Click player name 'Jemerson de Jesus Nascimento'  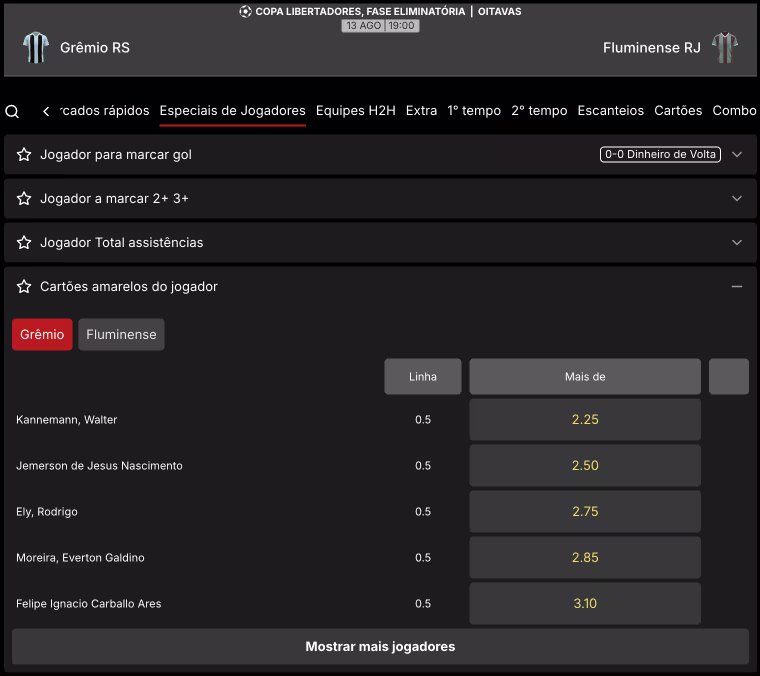(x=99, y=466)
